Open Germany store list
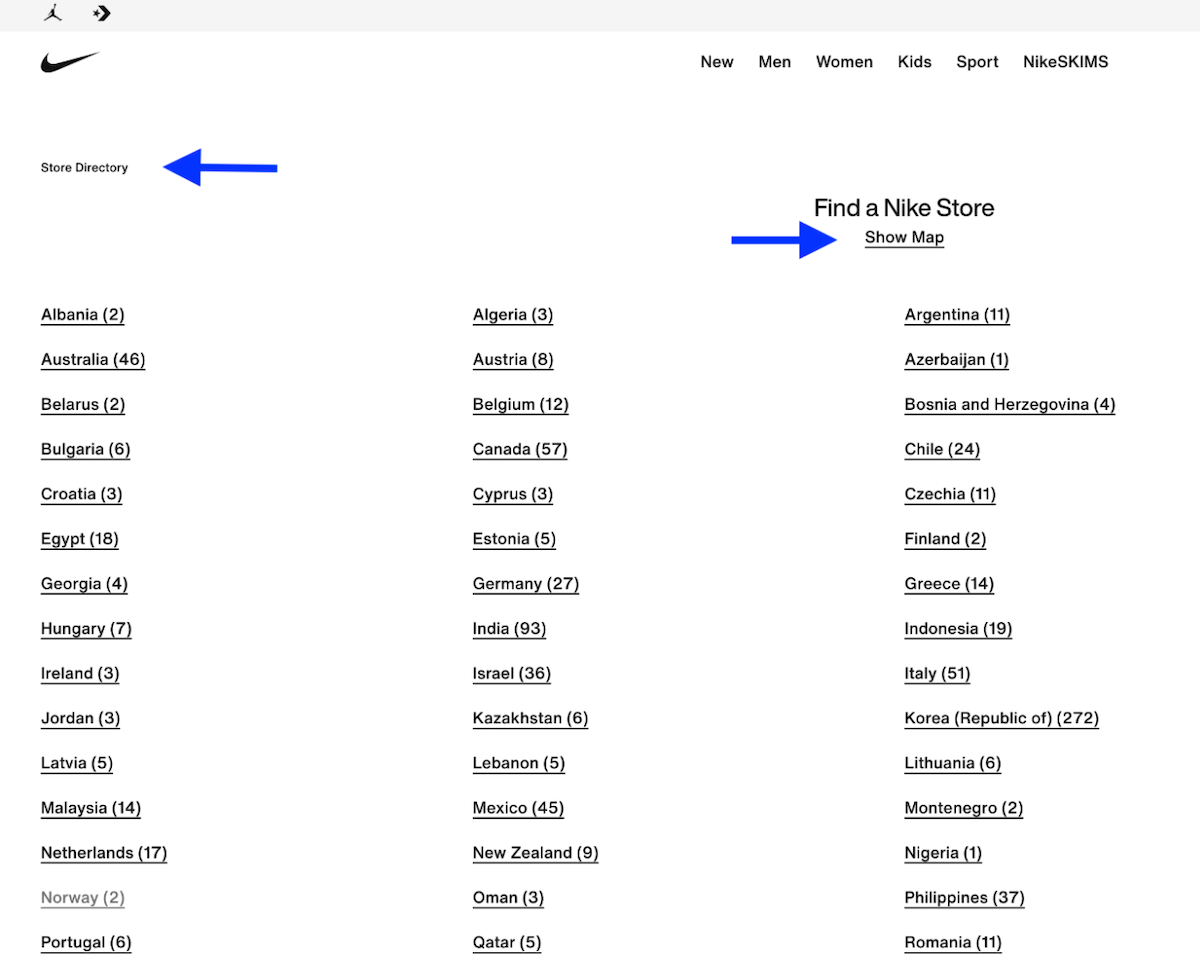 click(526, 583)
